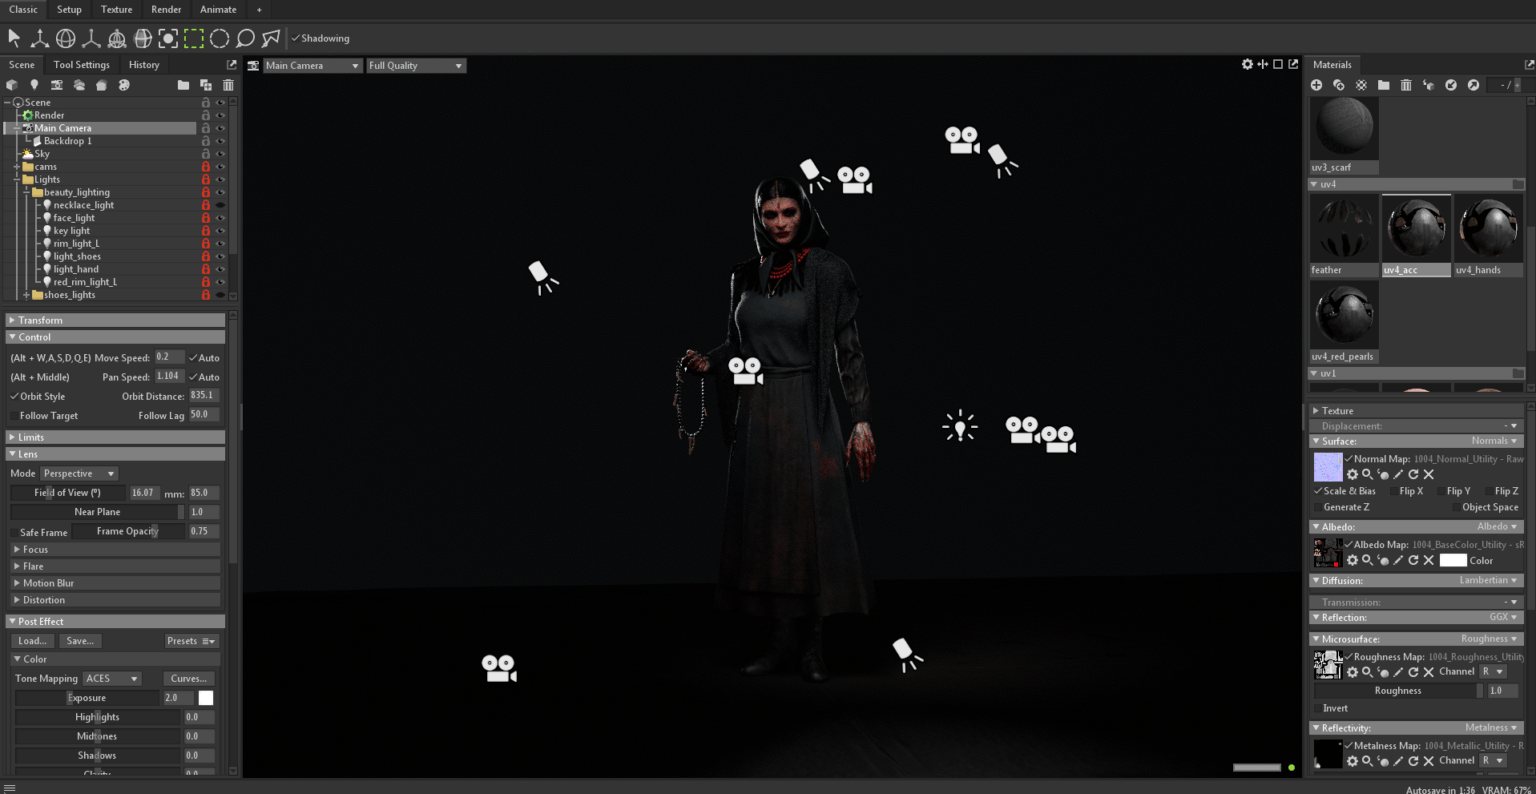Create a new folder in Scene panel
This screenshot has height=794, width=1536.
tap(183, 85)
